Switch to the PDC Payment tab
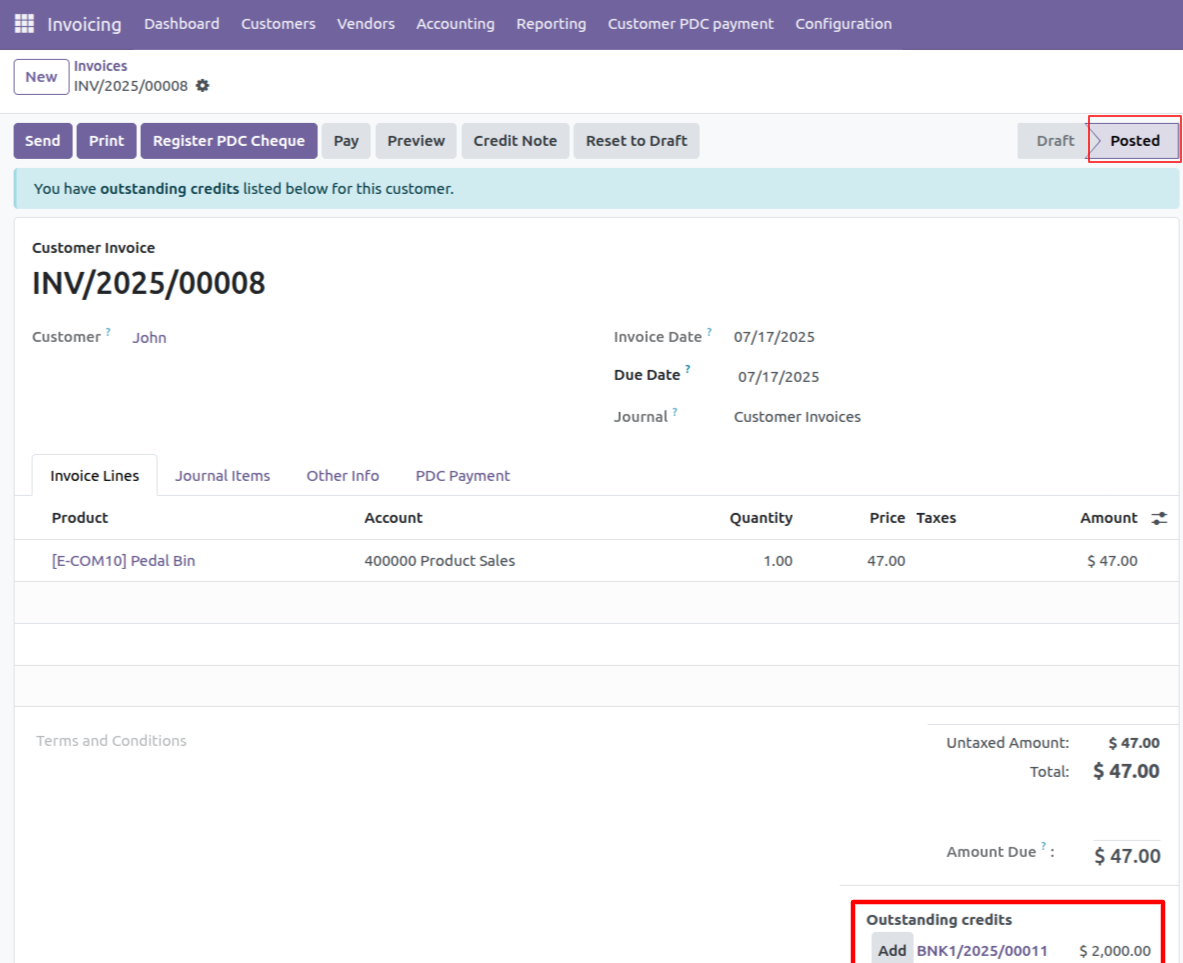 (x=462, y=476)
